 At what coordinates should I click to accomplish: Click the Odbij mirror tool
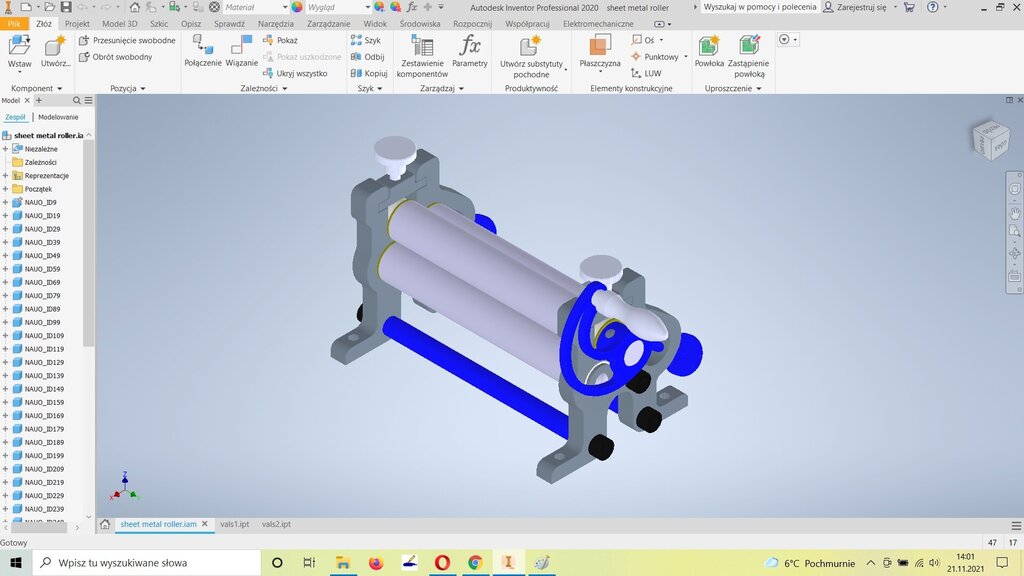[x=368, y=57]
